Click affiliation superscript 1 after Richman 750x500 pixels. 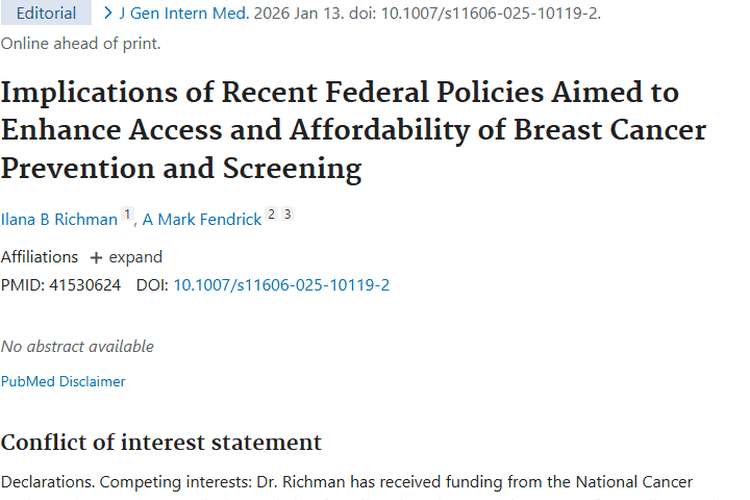127,214
